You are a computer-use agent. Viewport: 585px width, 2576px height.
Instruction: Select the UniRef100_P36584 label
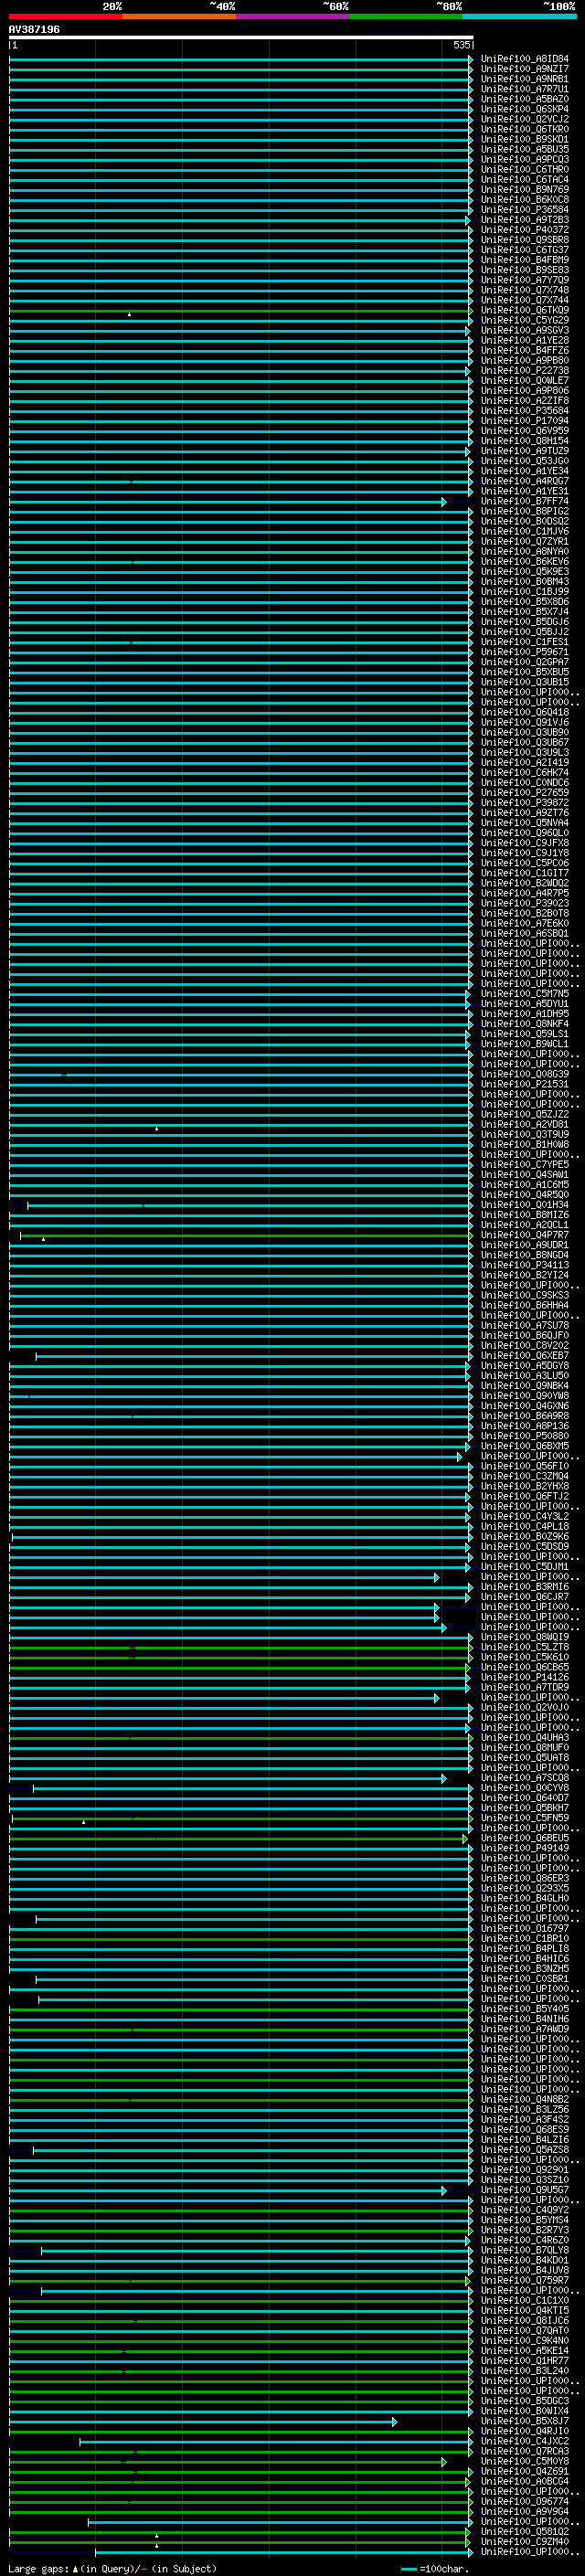(525, 210)
